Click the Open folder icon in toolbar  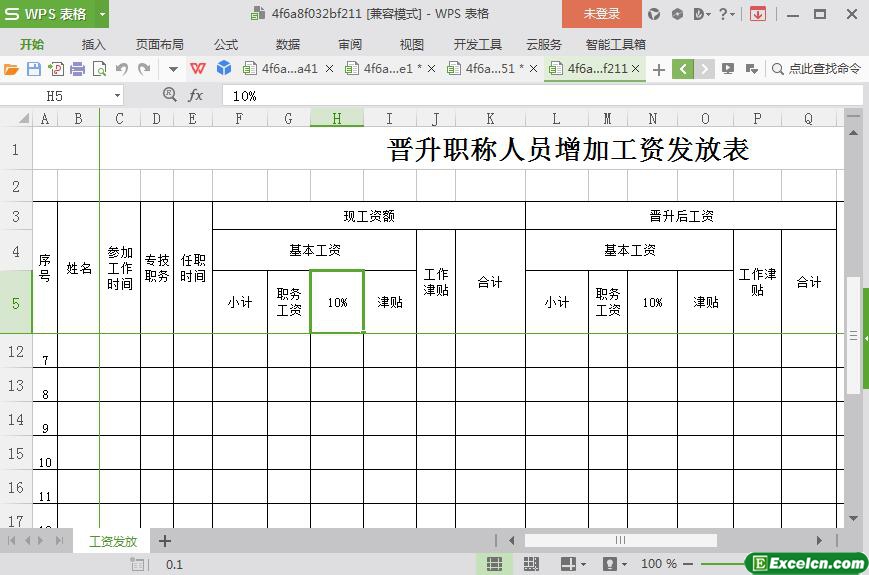point(11,69)
